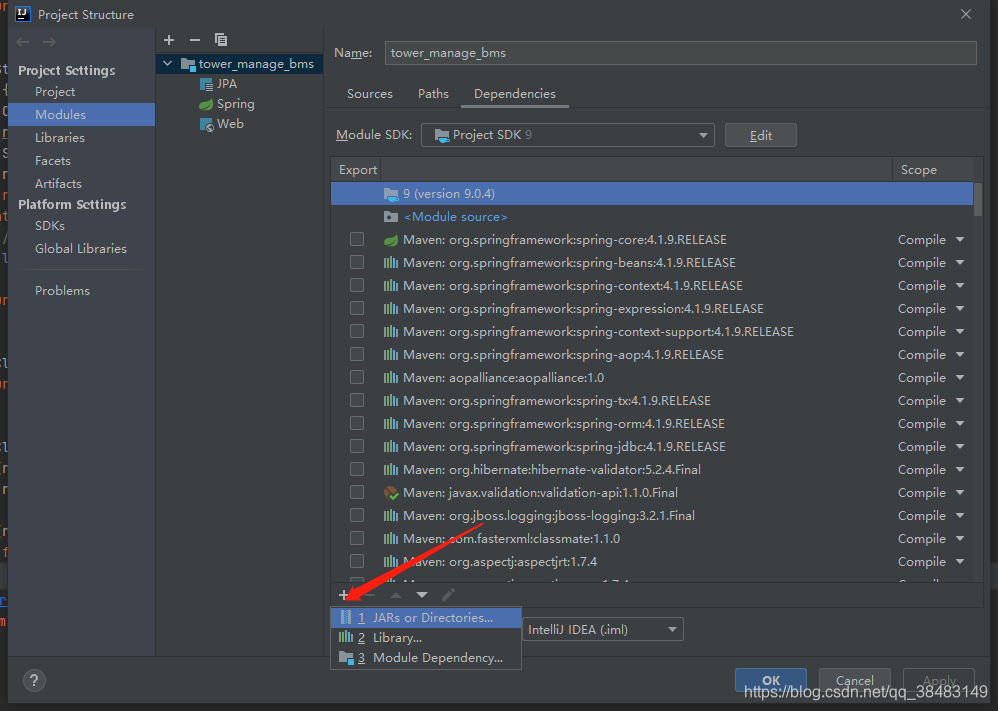The height and width of the screenshot is (711, 998).
Task: Click the module Name input field
Action: (680, 53)
